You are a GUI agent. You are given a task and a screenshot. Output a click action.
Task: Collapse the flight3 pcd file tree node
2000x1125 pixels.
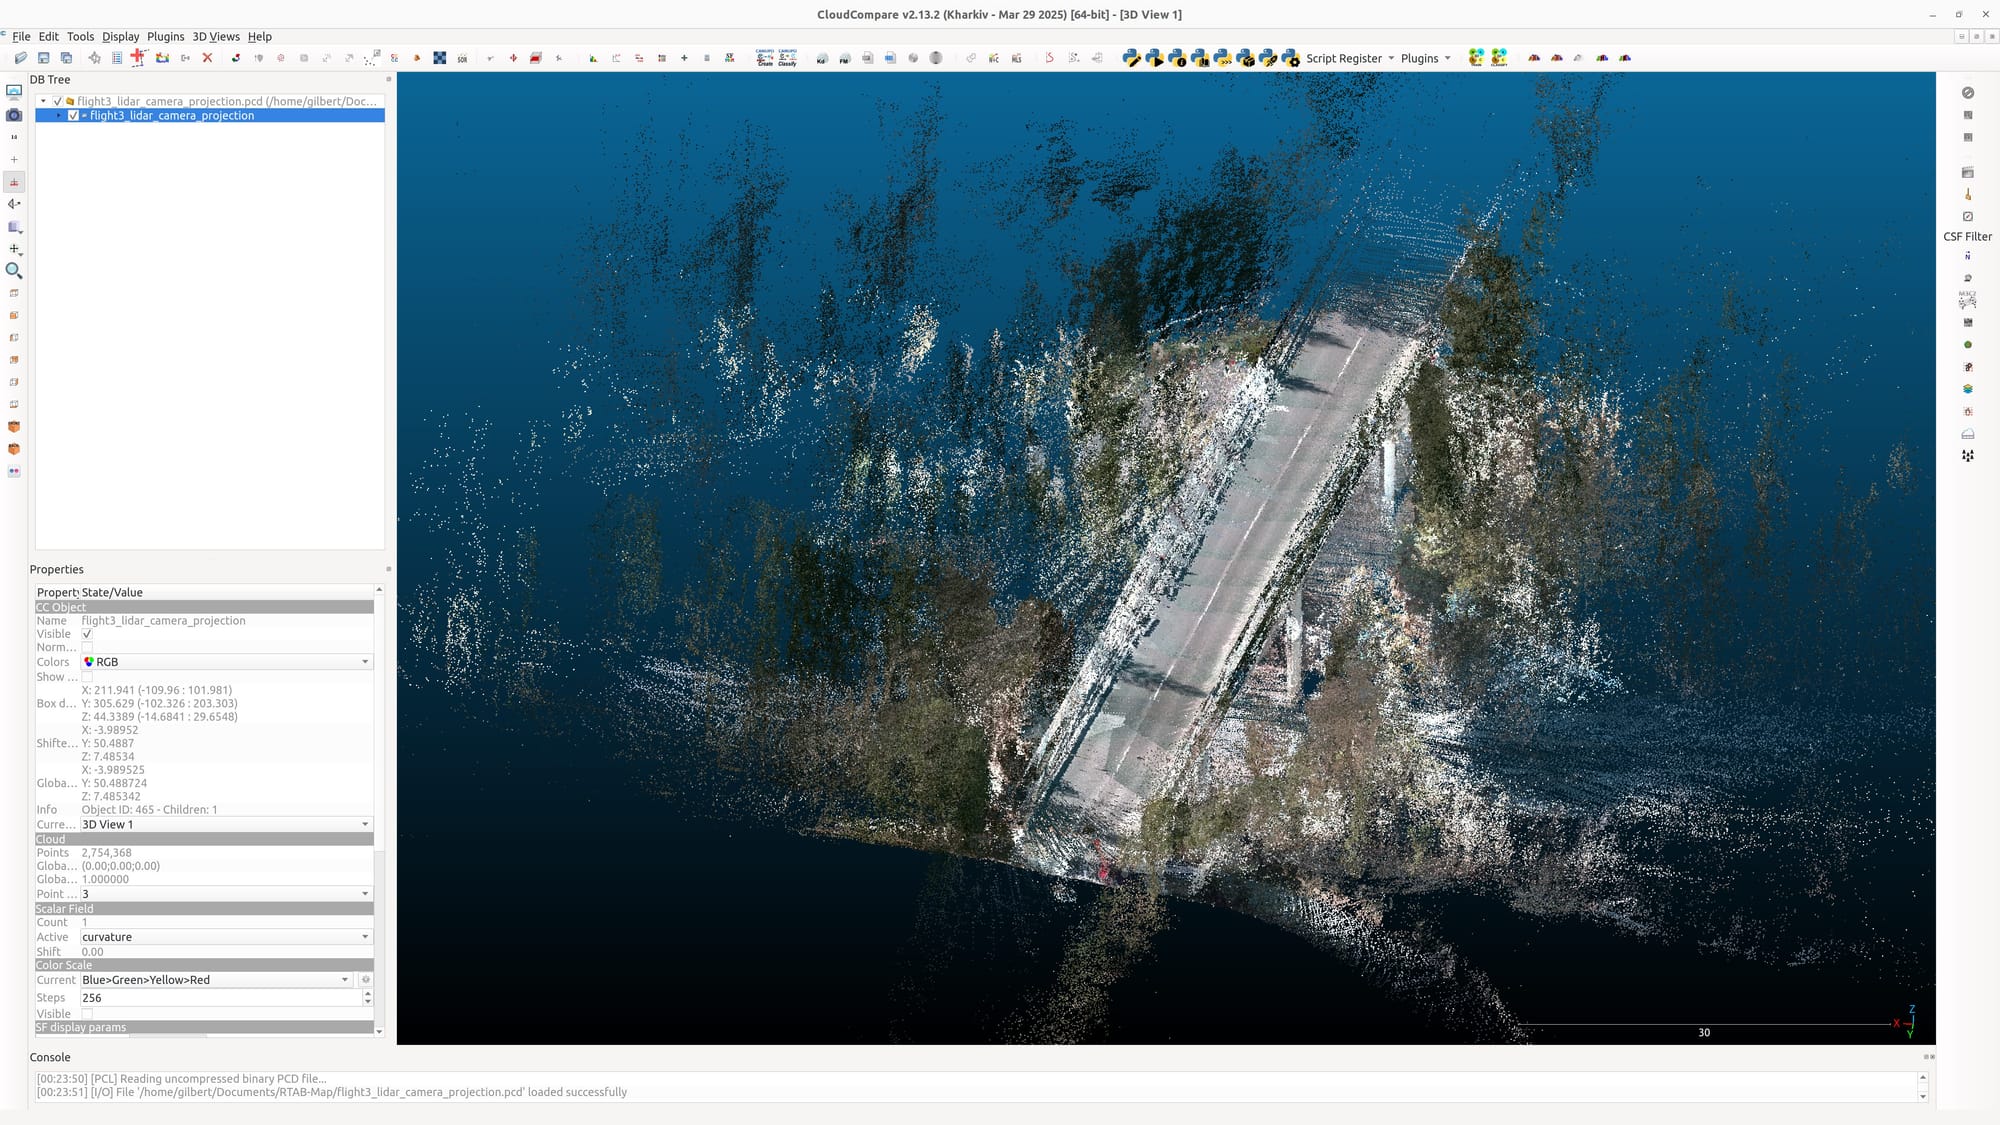[x=43, y=101]
